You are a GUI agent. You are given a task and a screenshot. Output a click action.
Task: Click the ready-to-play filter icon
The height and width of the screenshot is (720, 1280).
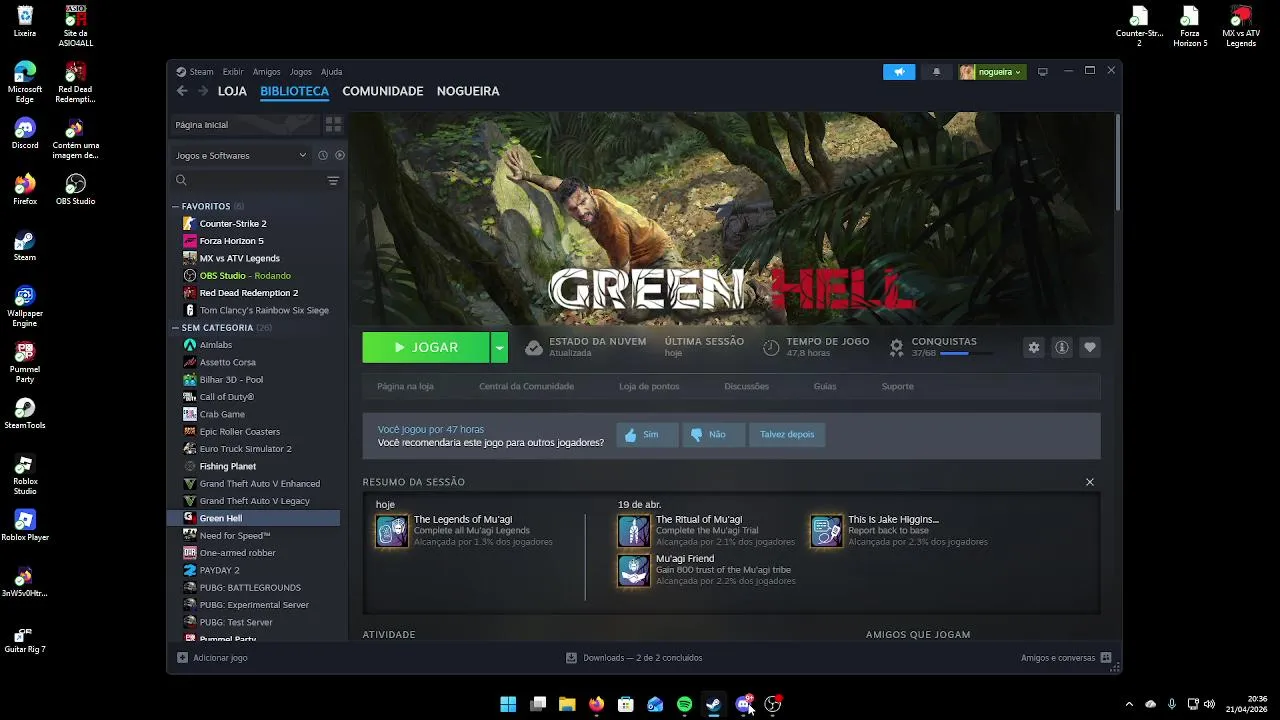pos(340,155)
